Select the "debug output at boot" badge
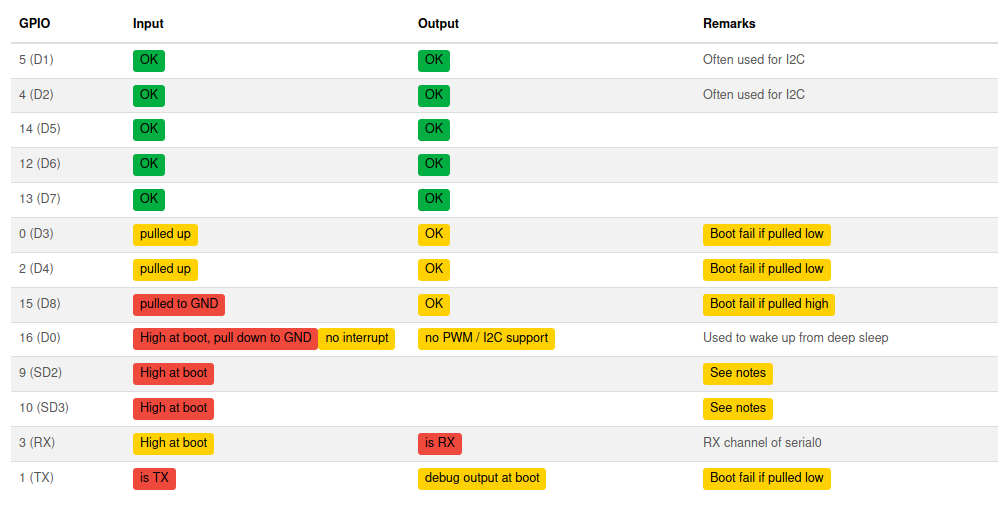 click(482, 478)
